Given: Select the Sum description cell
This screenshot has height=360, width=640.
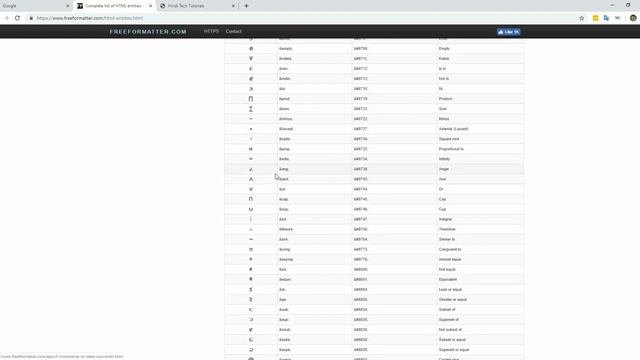Looking at the screenshot, I should [480, 109].
